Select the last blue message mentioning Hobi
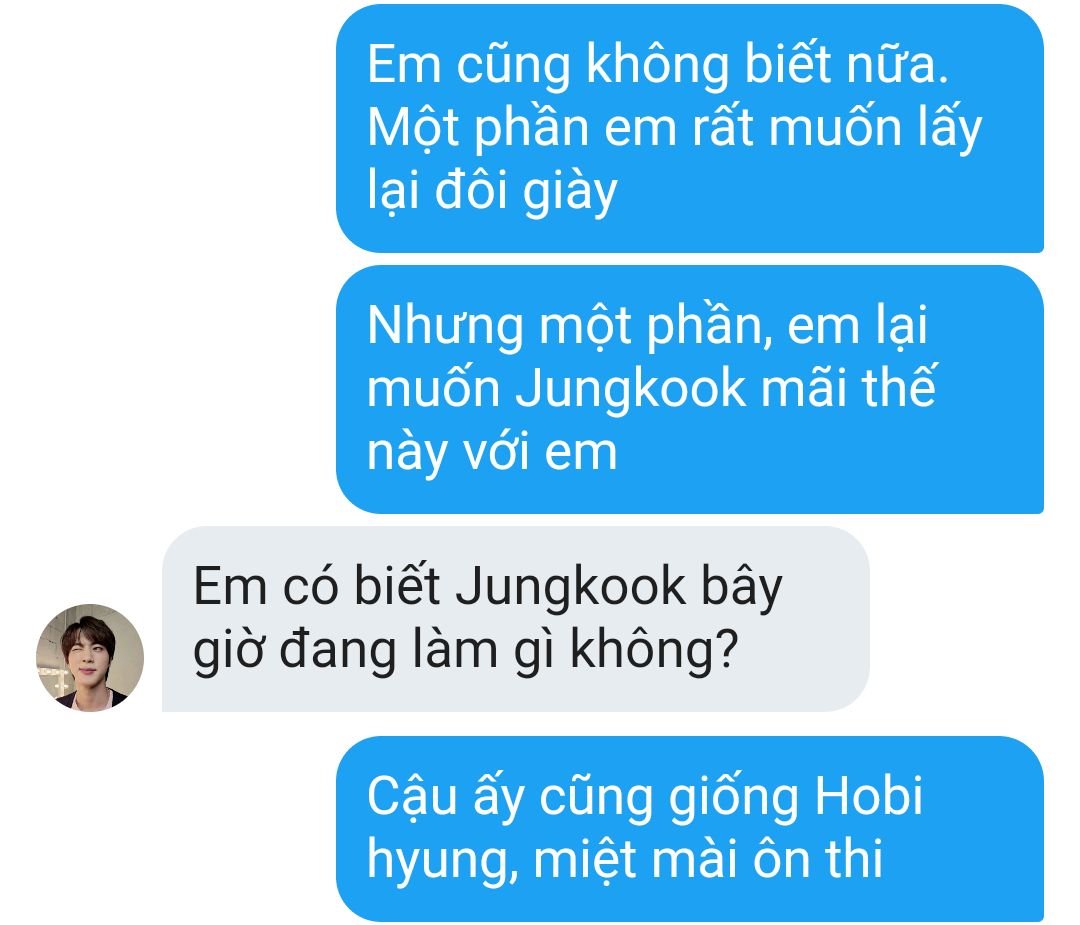The width and height of the screenshot is (1080, 925). point(689,829)
